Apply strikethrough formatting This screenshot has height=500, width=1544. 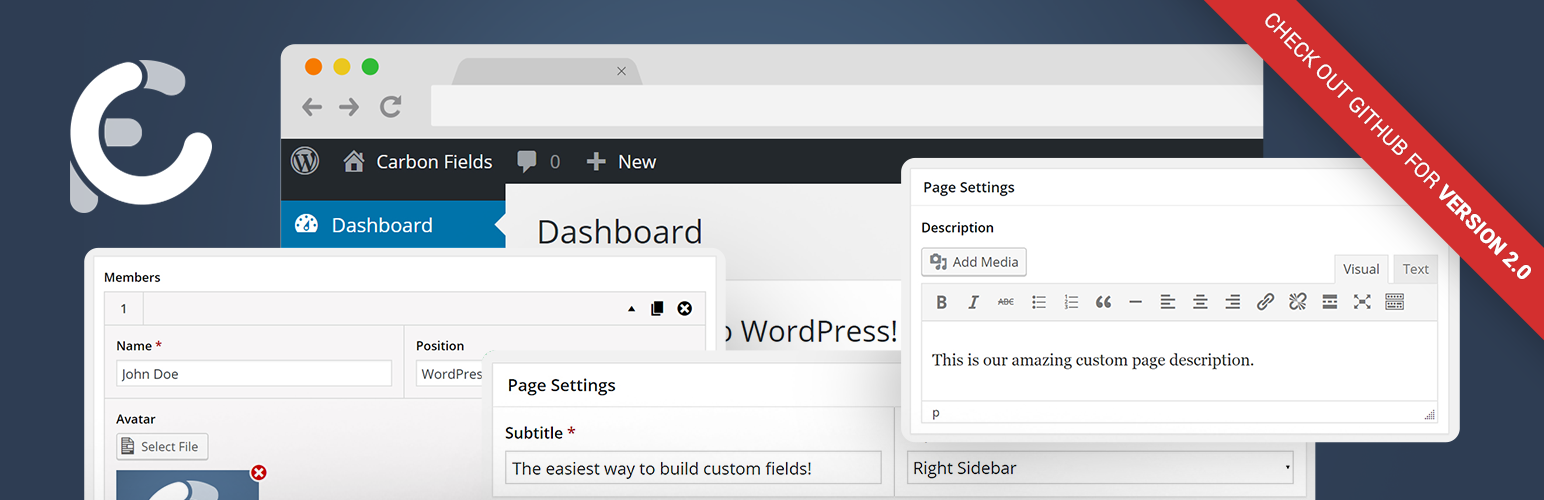[x=1006, y=302]
